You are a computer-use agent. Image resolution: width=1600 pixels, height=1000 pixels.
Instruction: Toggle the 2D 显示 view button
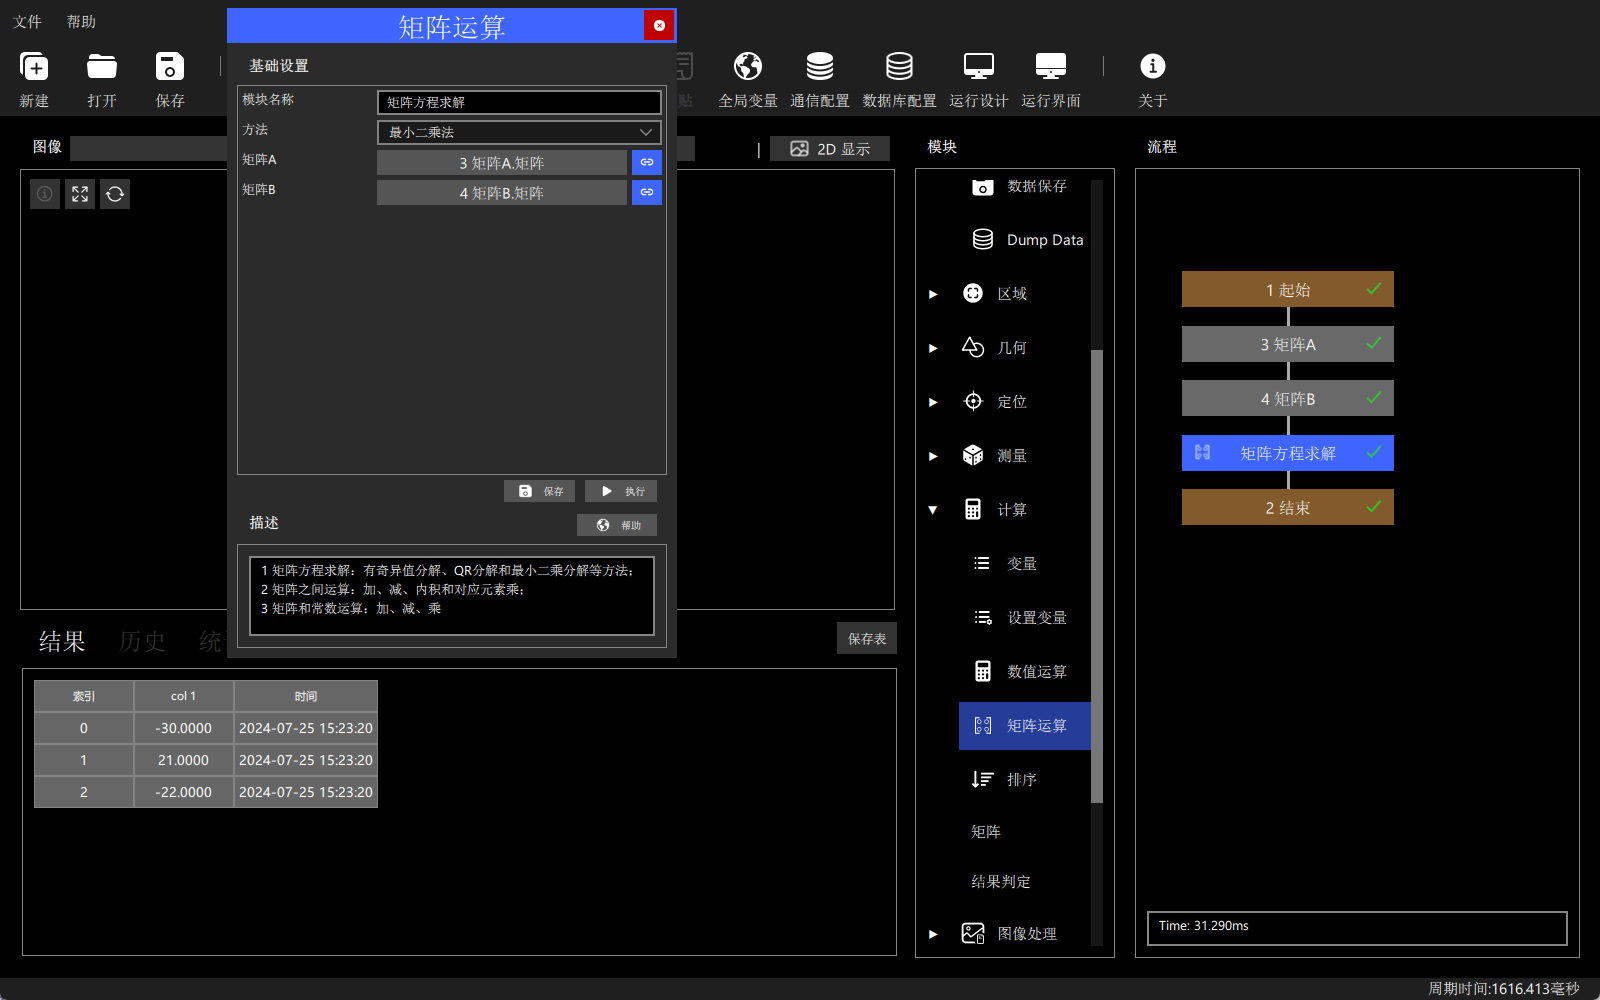tap(830, 149)
